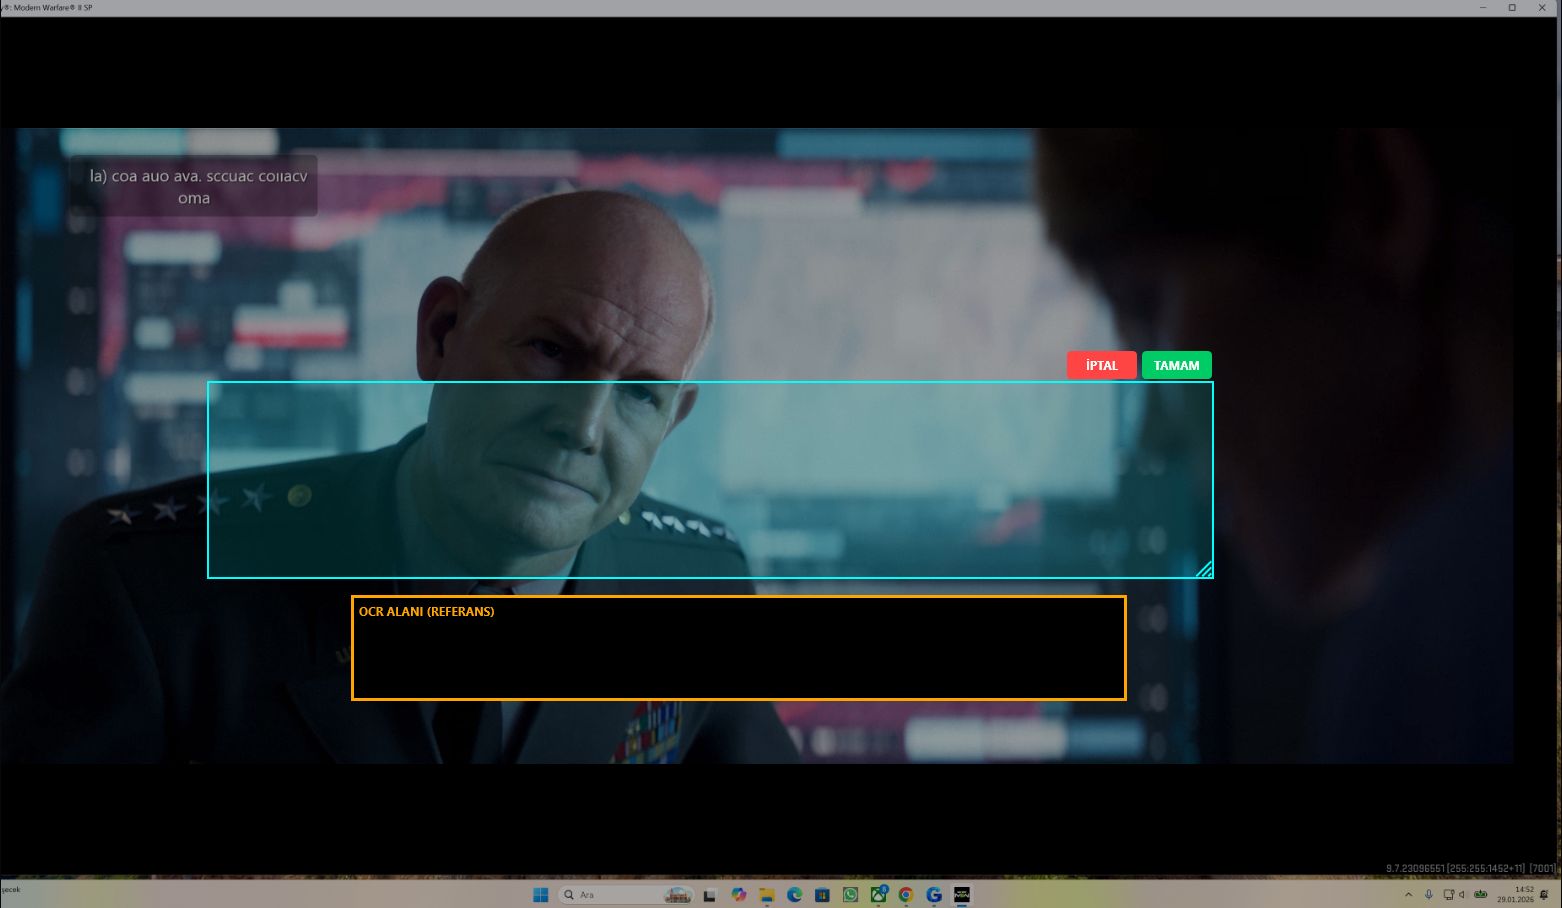Open Microsoft Edge browser
Screen dimensions: 1562x908
795,895
